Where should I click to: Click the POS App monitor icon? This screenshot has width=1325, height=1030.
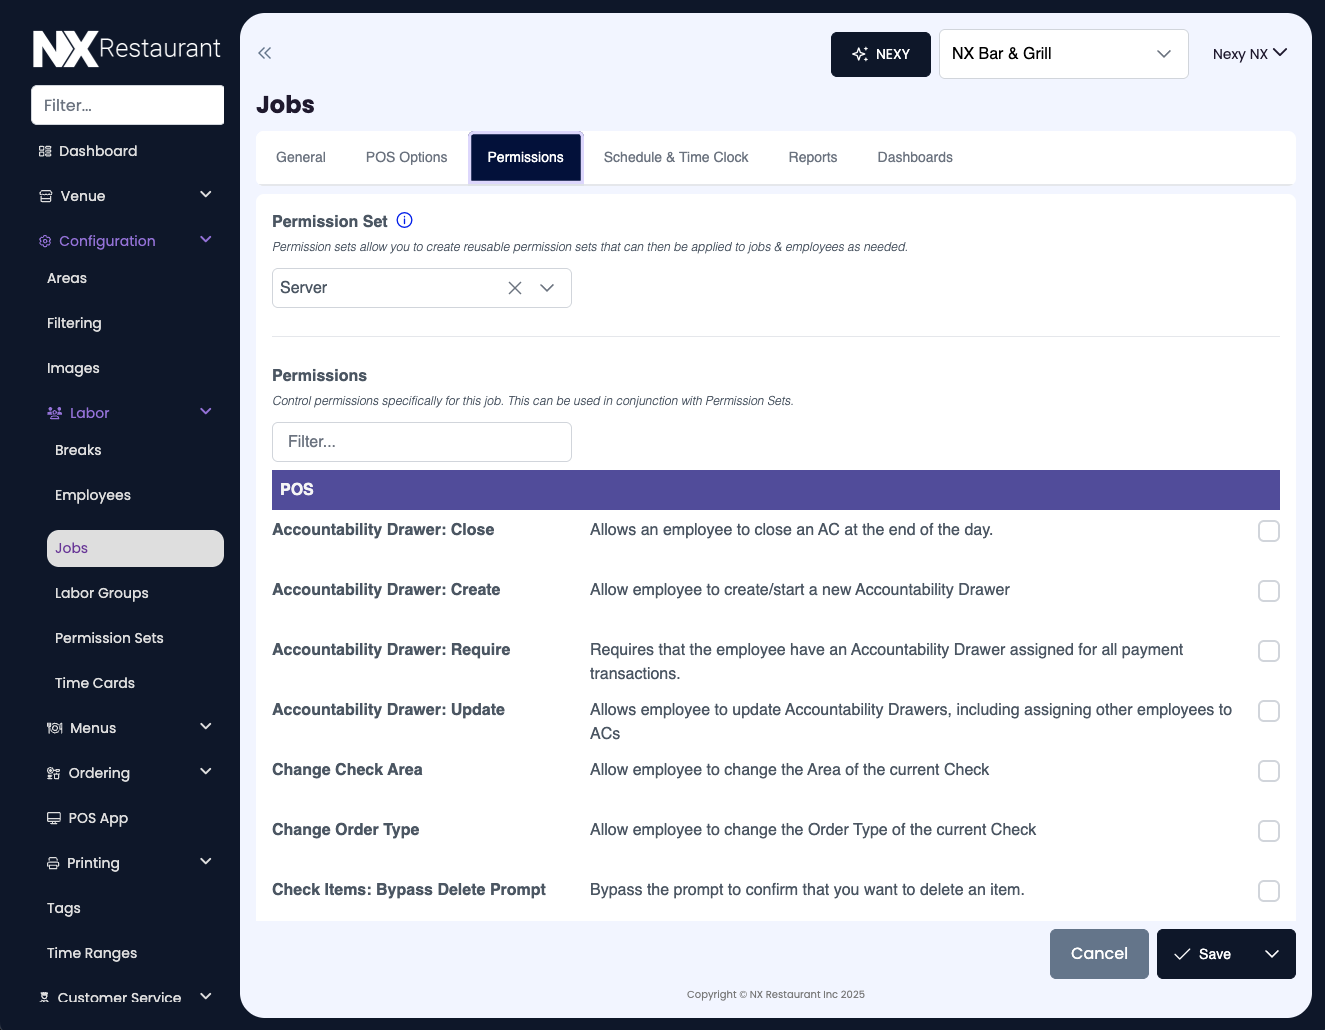click(x=54, y=818)
